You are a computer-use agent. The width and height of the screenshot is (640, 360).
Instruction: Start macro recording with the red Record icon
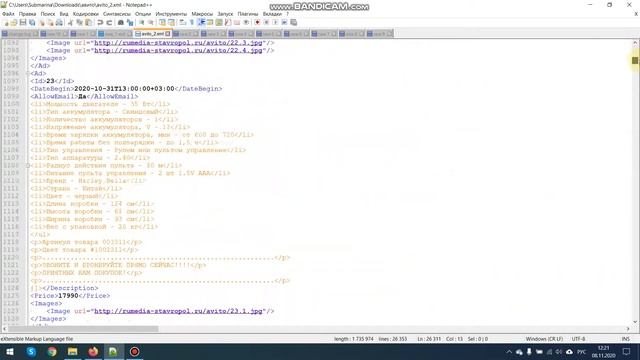257,22
